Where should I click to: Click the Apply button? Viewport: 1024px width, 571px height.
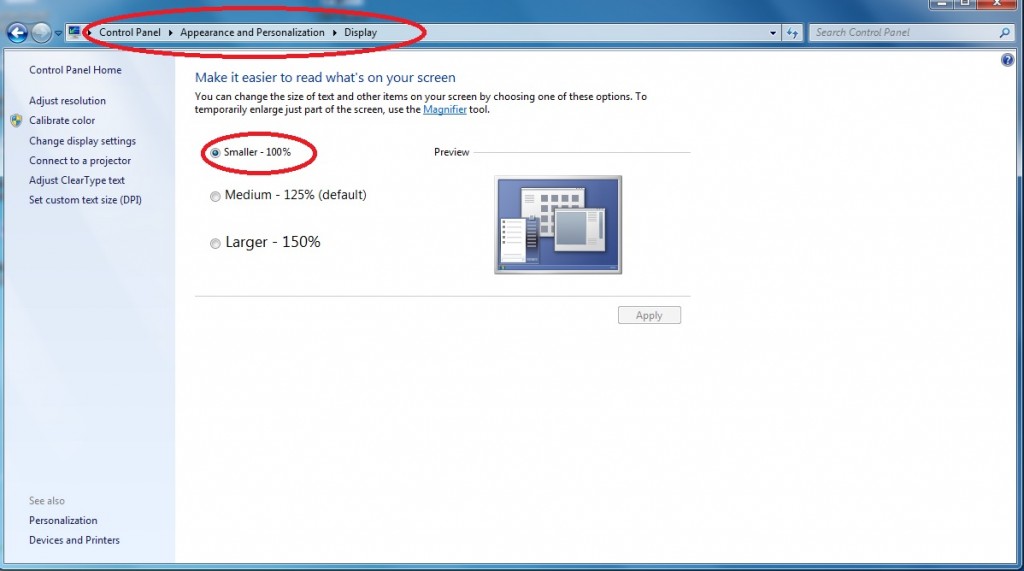(x=649, y=315)
